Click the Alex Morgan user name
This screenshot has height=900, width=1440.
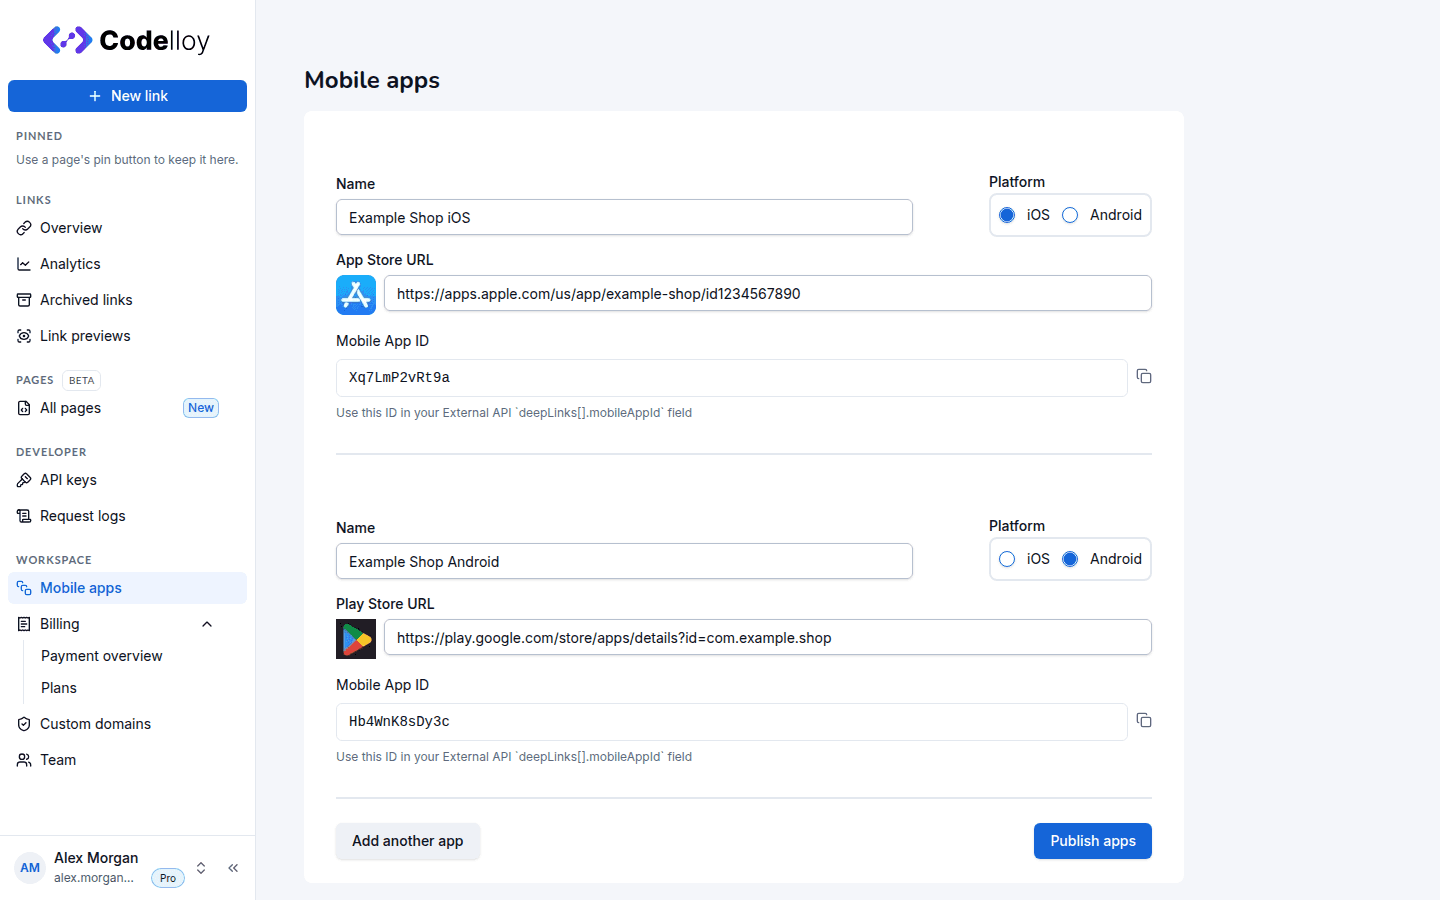(96, 858)
